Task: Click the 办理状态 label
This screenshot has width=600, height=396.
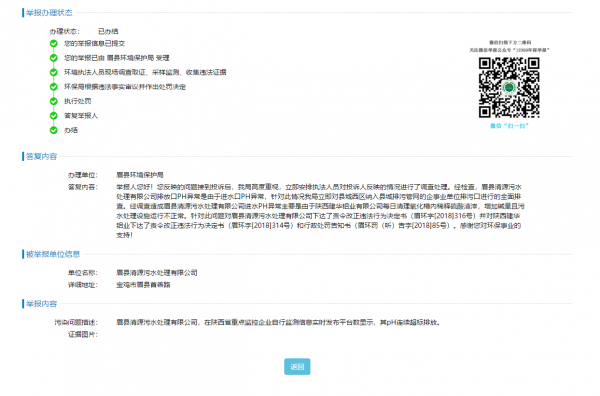Action: point(64,31)
